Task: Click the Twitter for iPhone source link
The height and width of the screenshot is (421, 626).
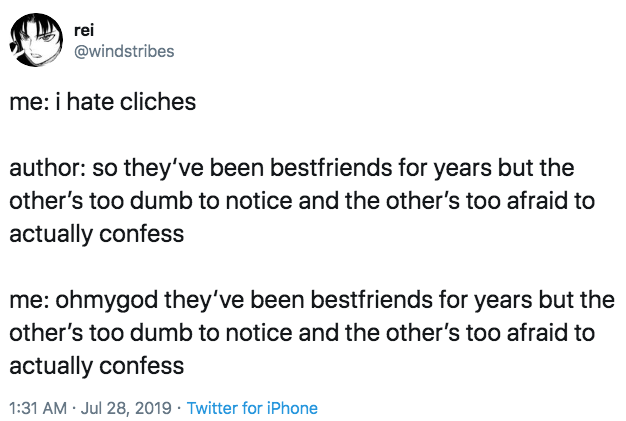Action: point(252,408)
